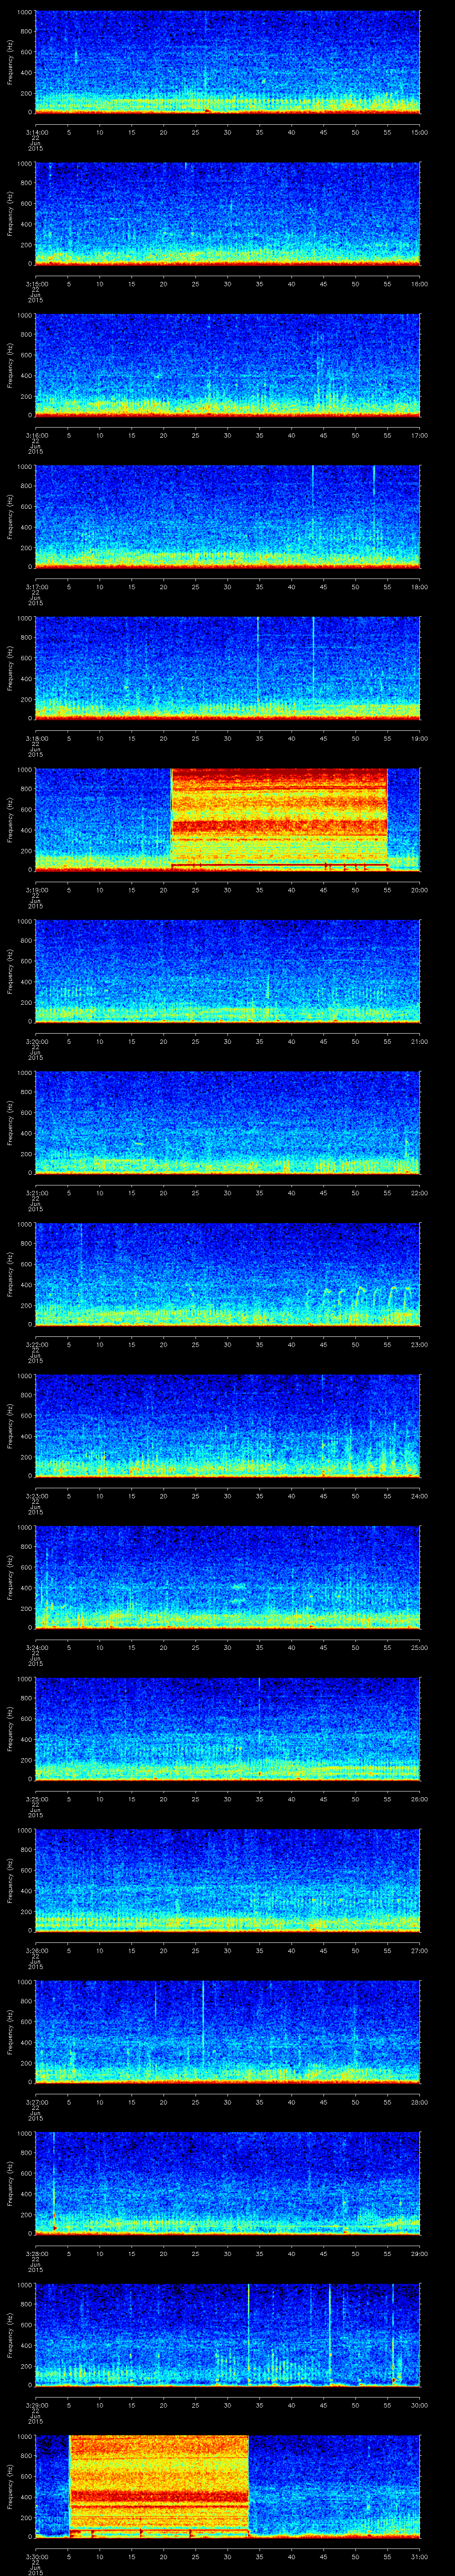Open the spectrogram panel starting at 3:25:00
Image resolution: width=455 pixels, height=2576 pixels.
click(x=228, y=1728)
